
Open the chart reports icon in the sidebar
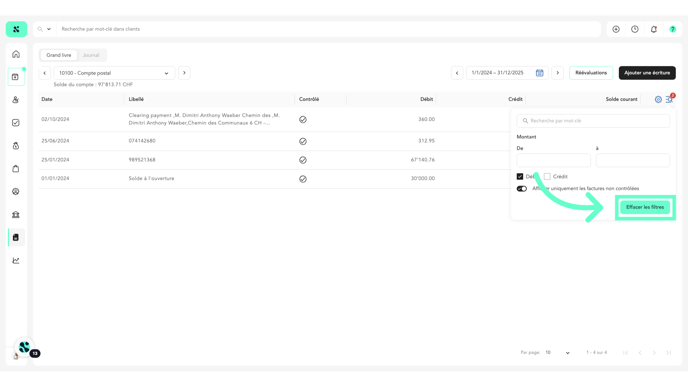pyautogui.click(x=16, y=261)
